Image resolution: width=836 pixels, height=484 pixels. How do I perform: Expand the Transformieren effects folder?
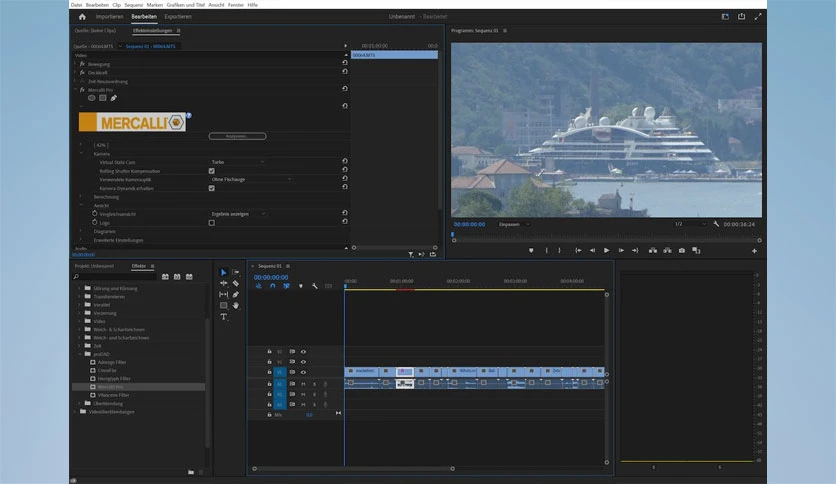click(x=81, y=296)
